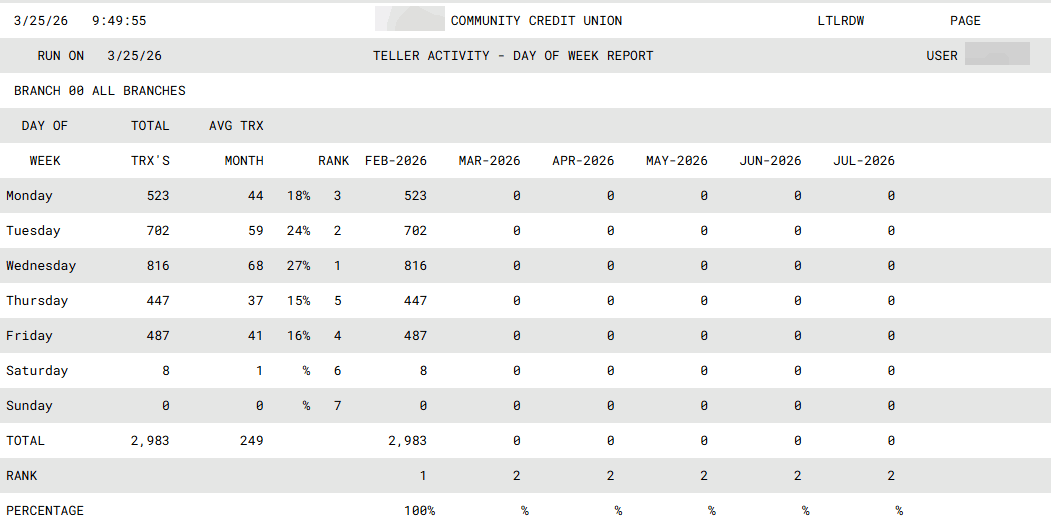Image resolution: width=1051 pixels, height=523 pixels.
Task: Select the RANK column header
Action: 334,161
